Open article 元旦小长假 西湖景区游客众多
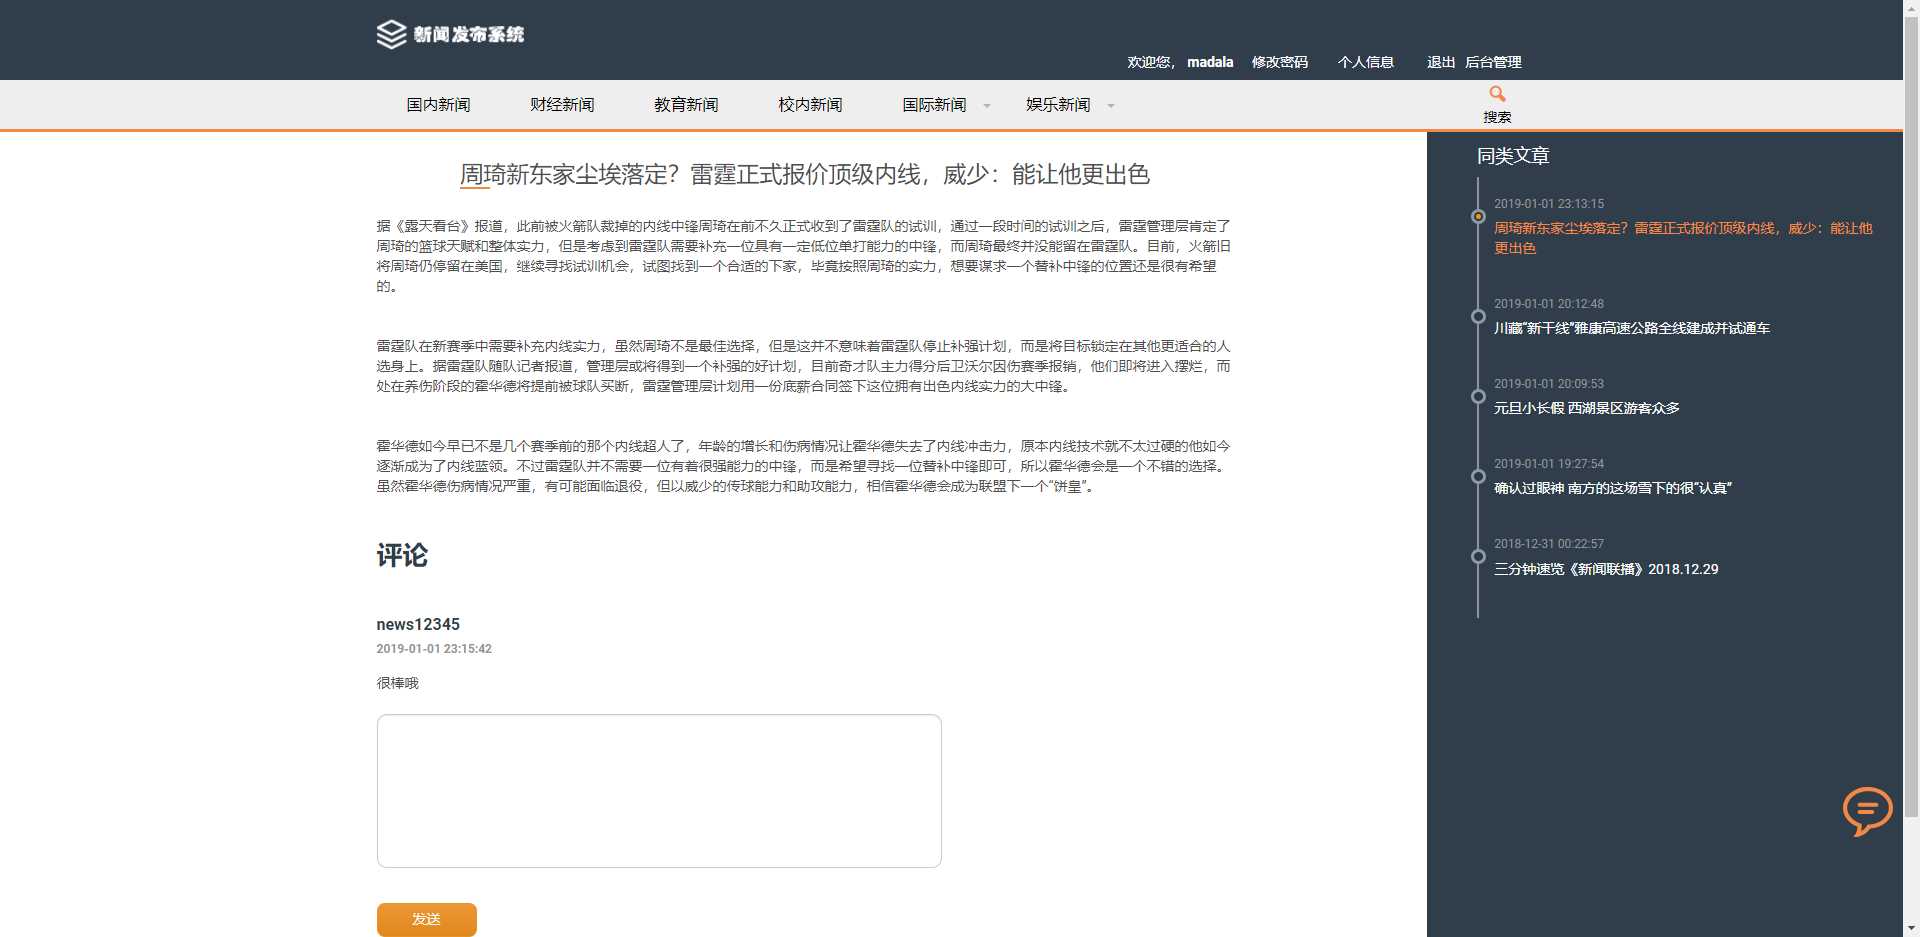 (x=1586, y=408)
